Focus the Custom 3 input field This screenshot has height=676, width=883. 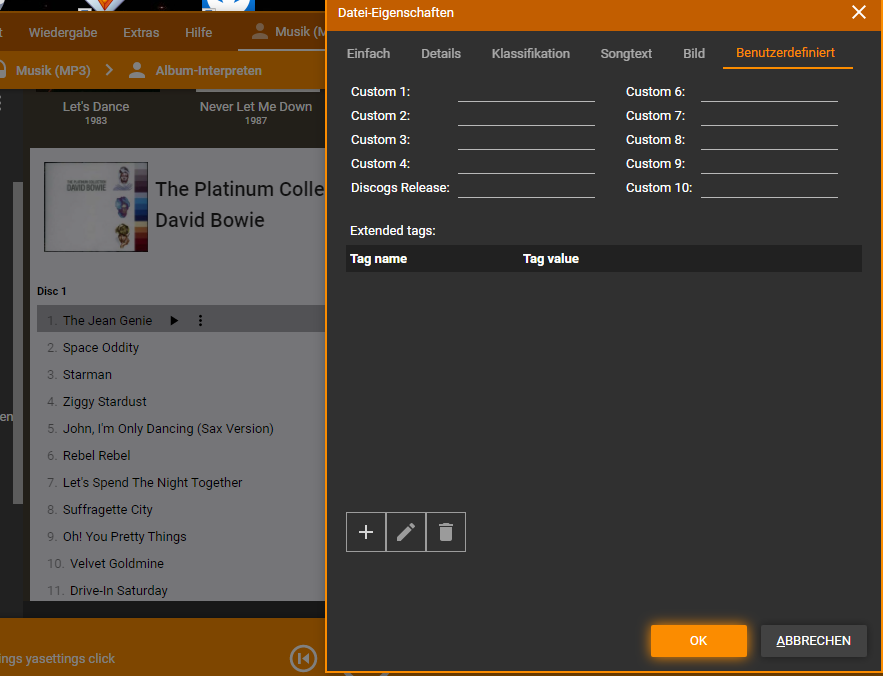point(526,140)
